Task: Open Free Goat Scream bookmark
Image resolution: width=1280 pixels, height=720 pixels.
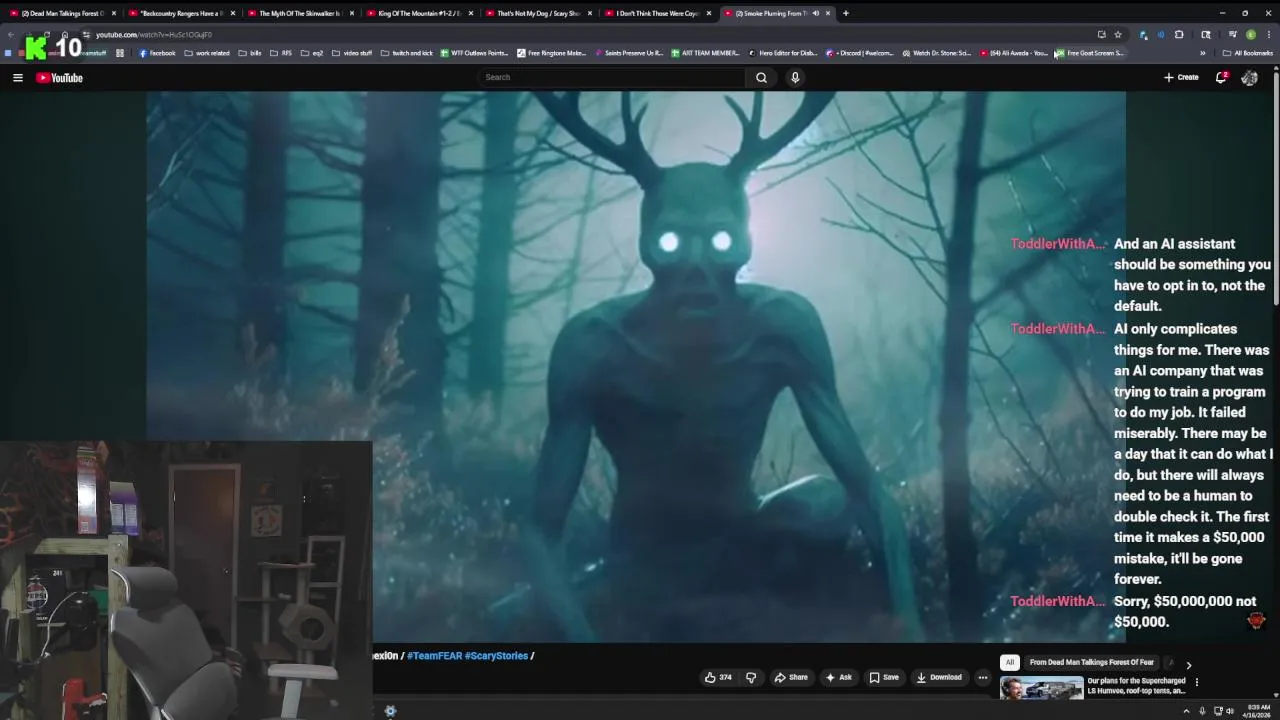Action: tap(1089, 53)
